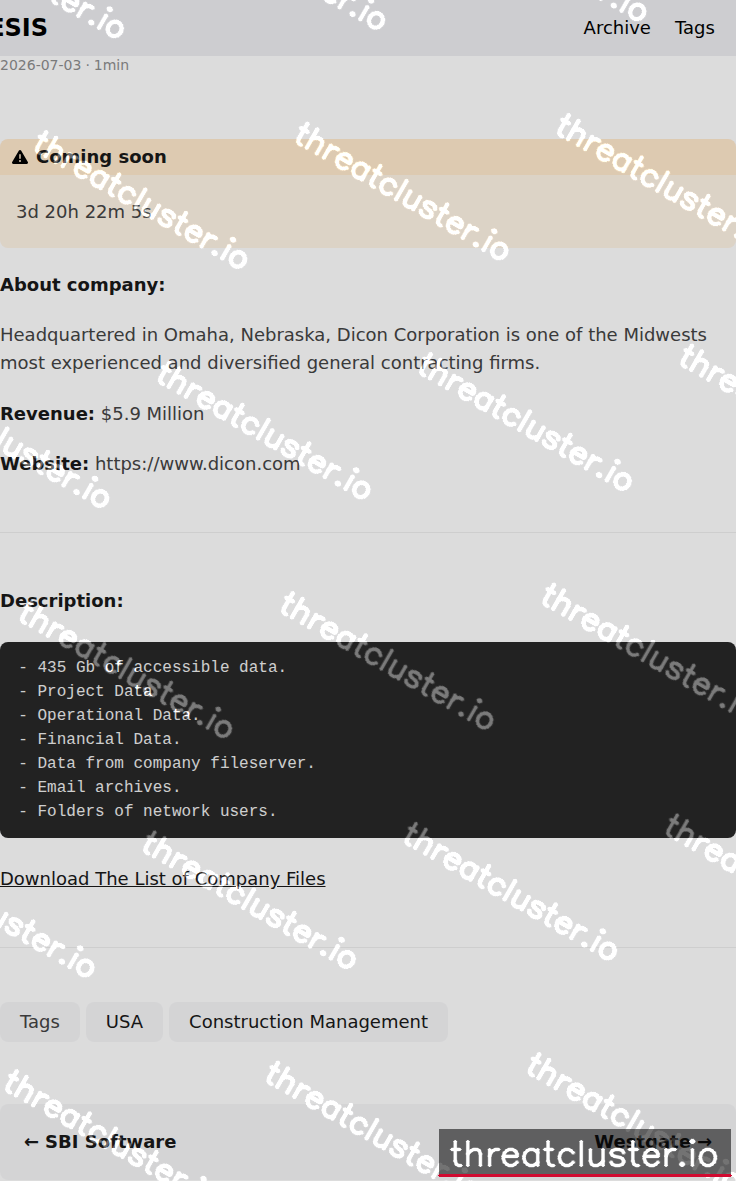The image size is (736, 1181).
Task: Click the warning triangle icon beside Coming soon
Action: 20,157
